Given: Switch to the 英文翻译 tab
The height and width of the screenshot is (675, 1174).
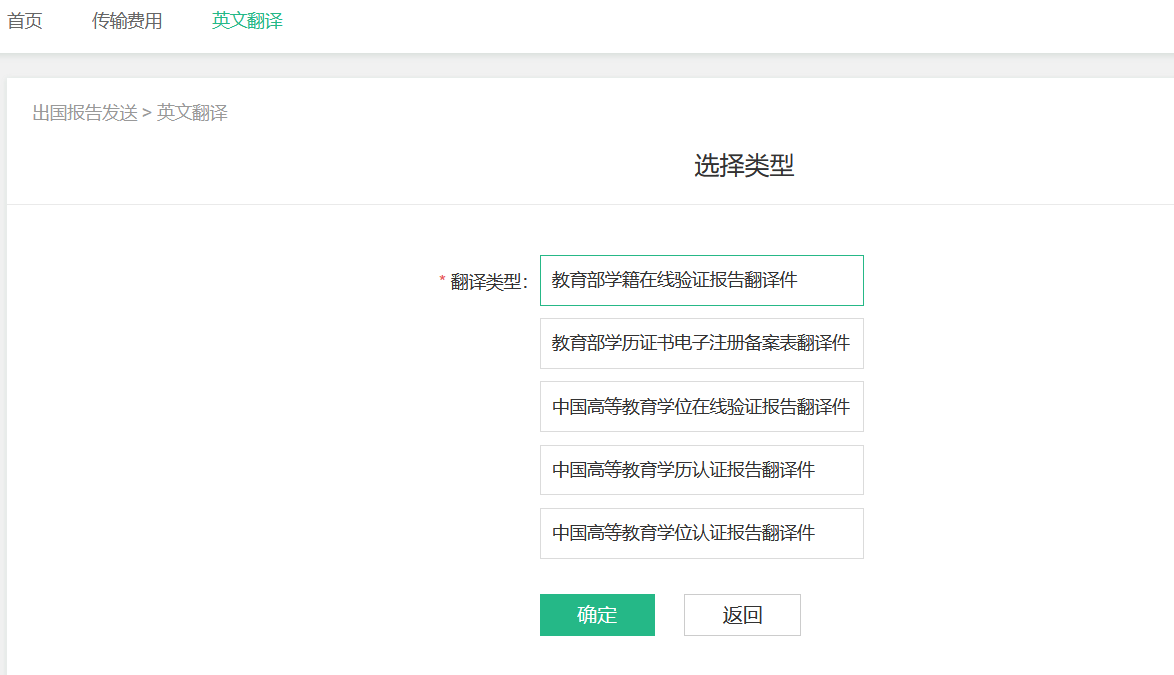Looking at the screenshot, I should (x=247, y=20).
